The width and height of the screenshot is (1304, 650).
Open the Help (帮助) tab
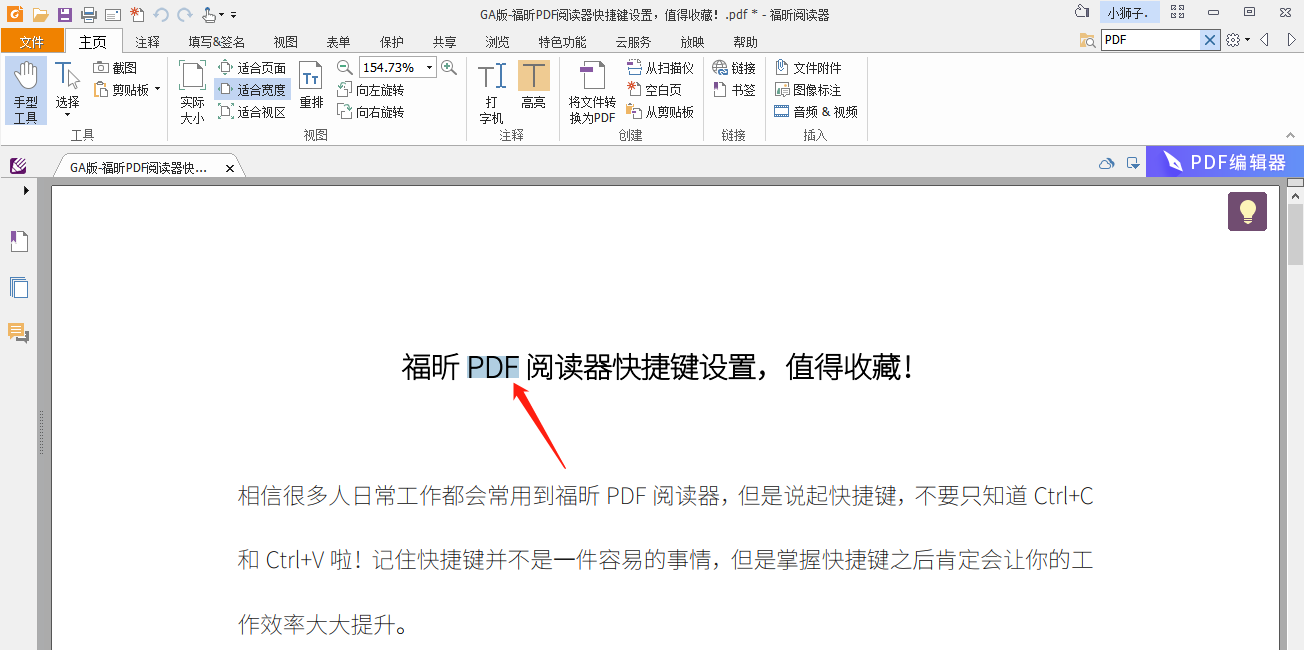tap(745, 42)
